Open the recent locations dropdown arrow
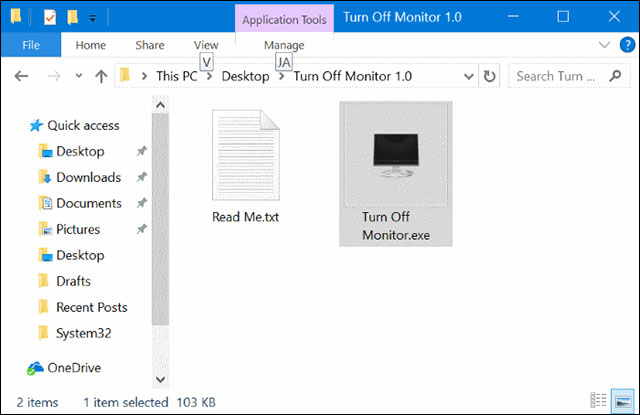640x415 pixels. point(79,76)
